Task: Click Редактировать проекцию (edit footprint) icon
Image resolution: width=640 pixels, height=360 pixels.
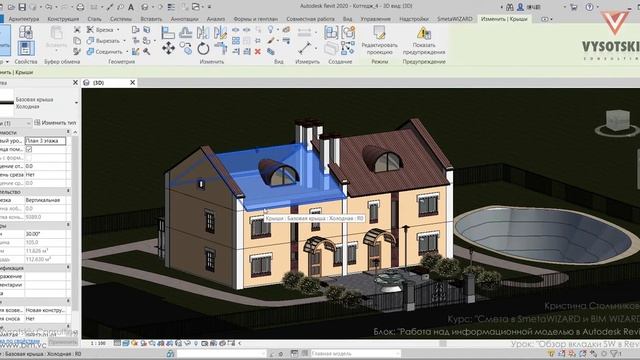Action: 379,33
